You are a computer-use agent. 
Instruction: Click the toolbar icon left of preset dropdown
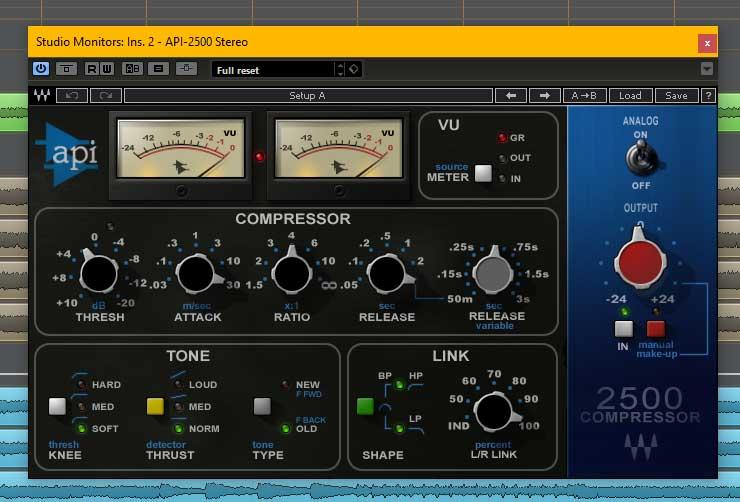(x=186, y=69)
